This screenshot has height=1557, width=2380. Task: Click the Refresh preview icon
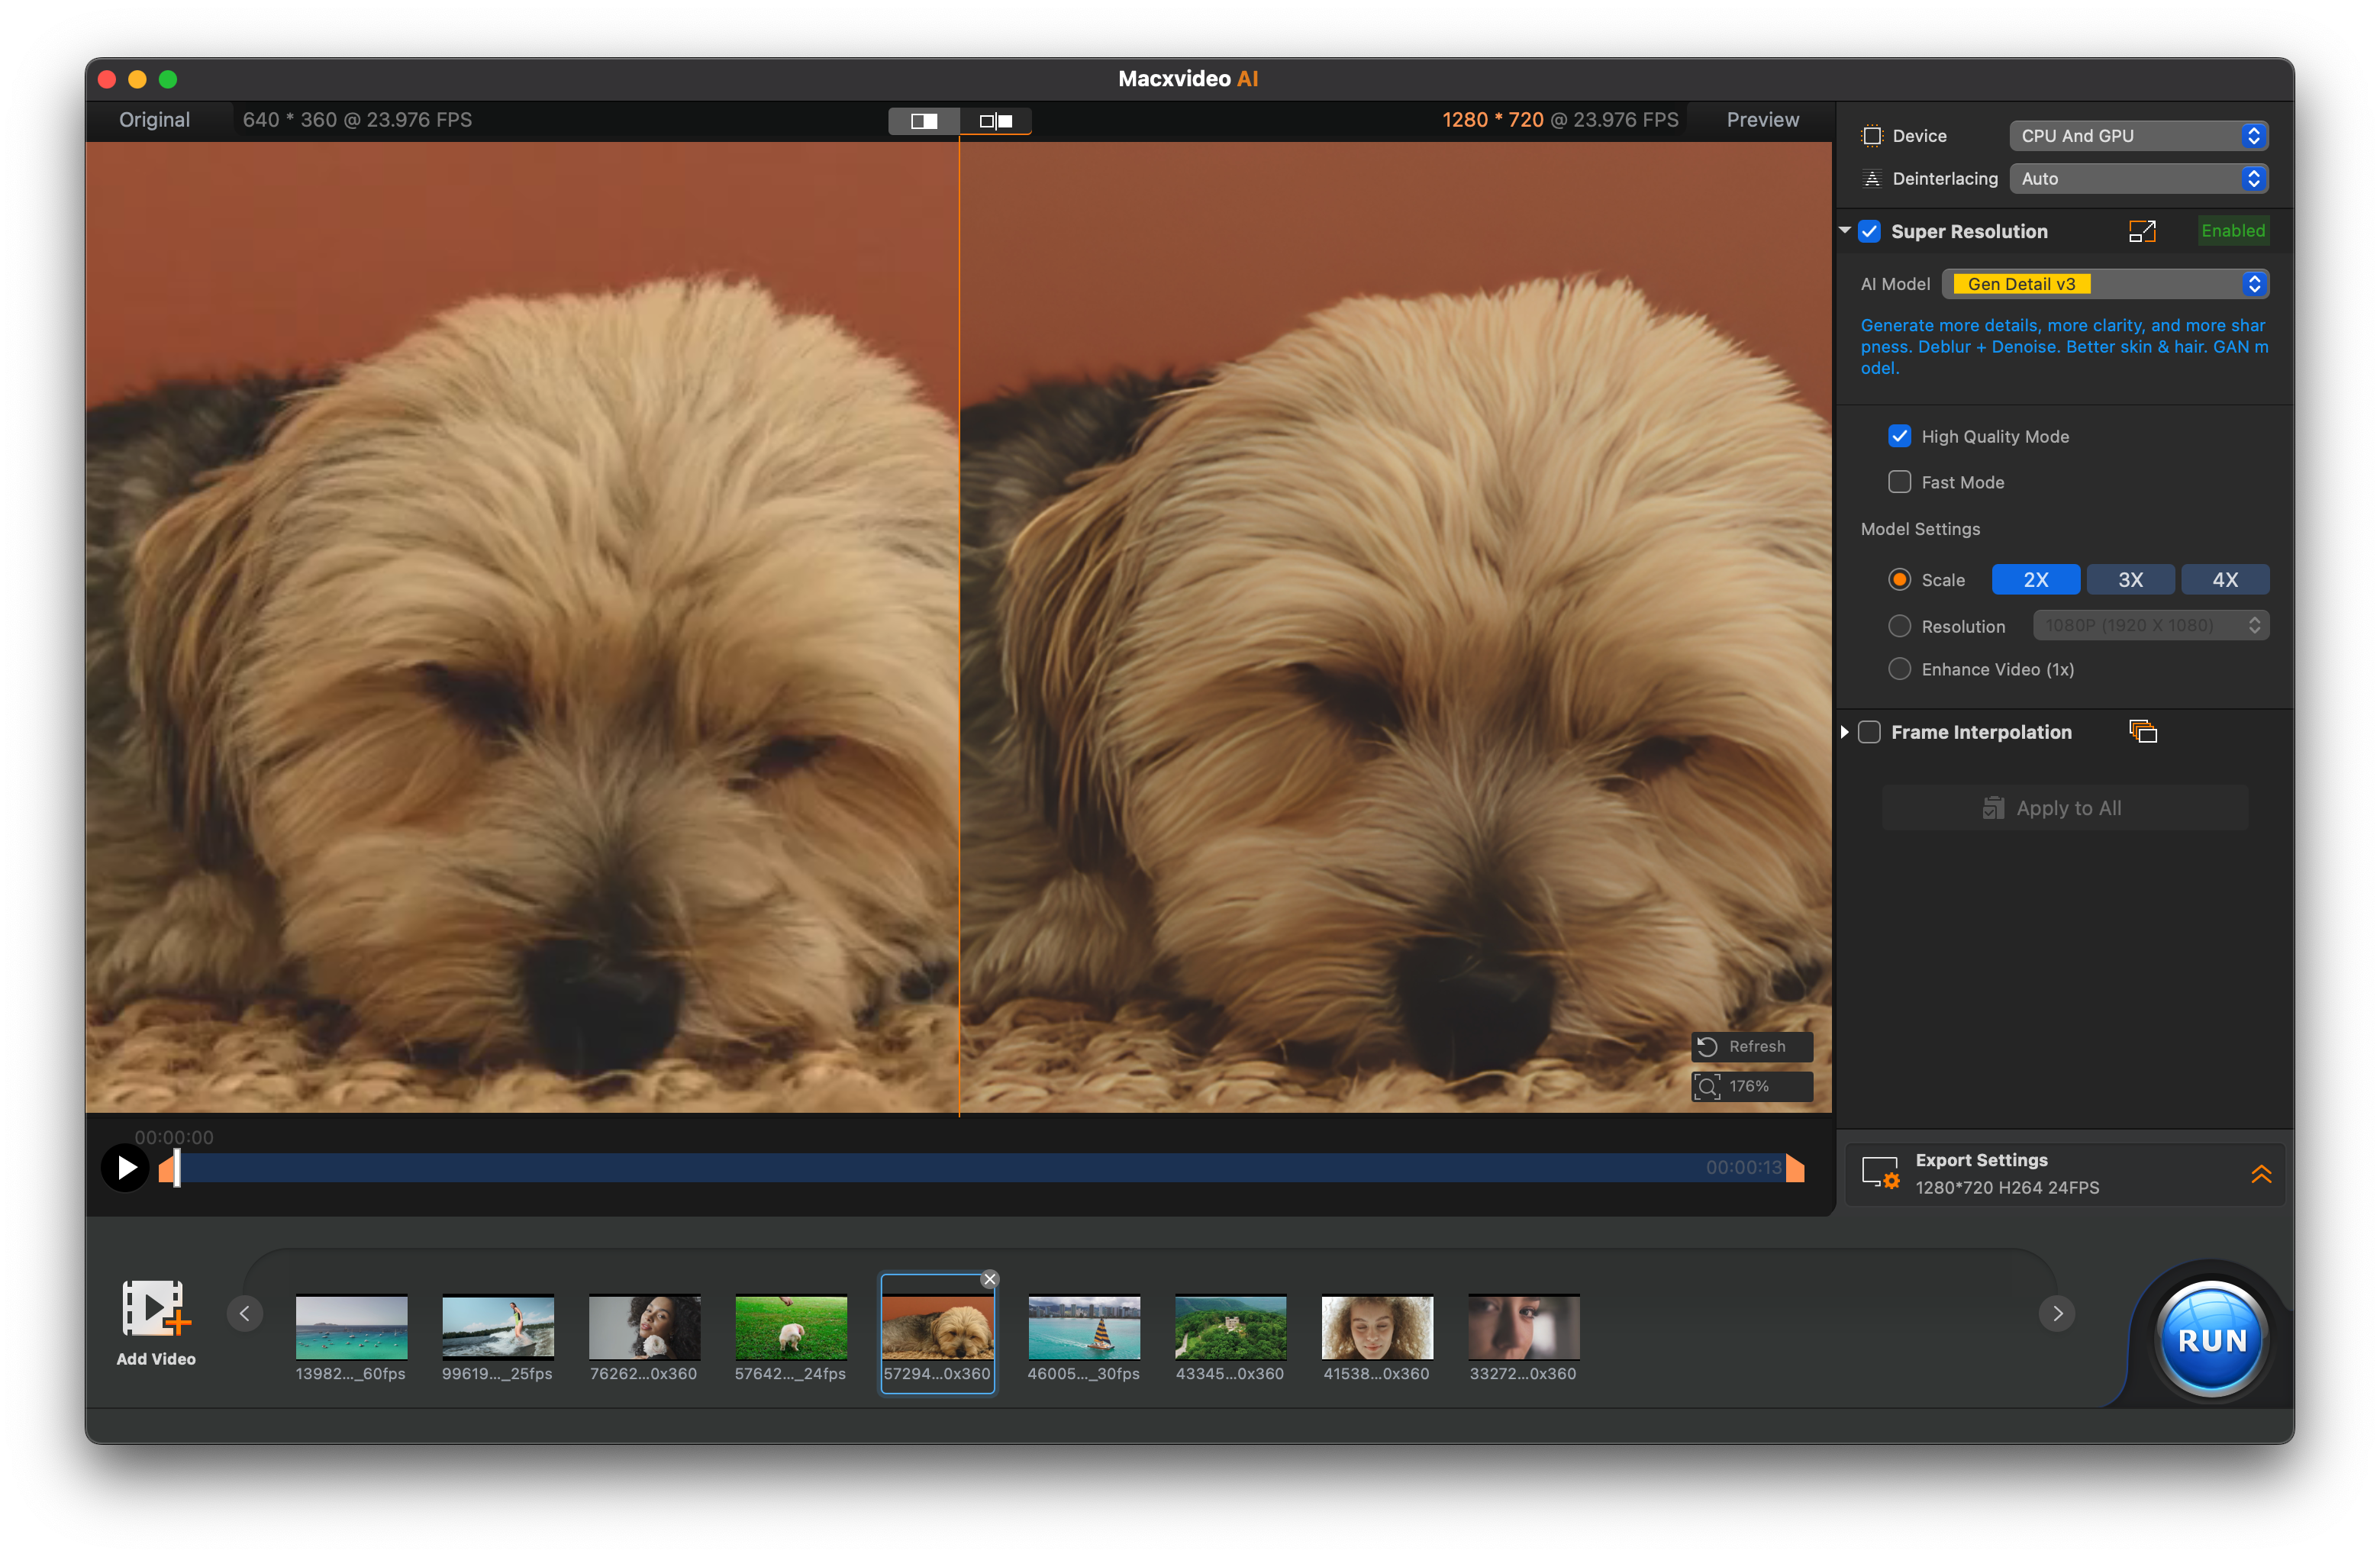pos(1707,1046)
